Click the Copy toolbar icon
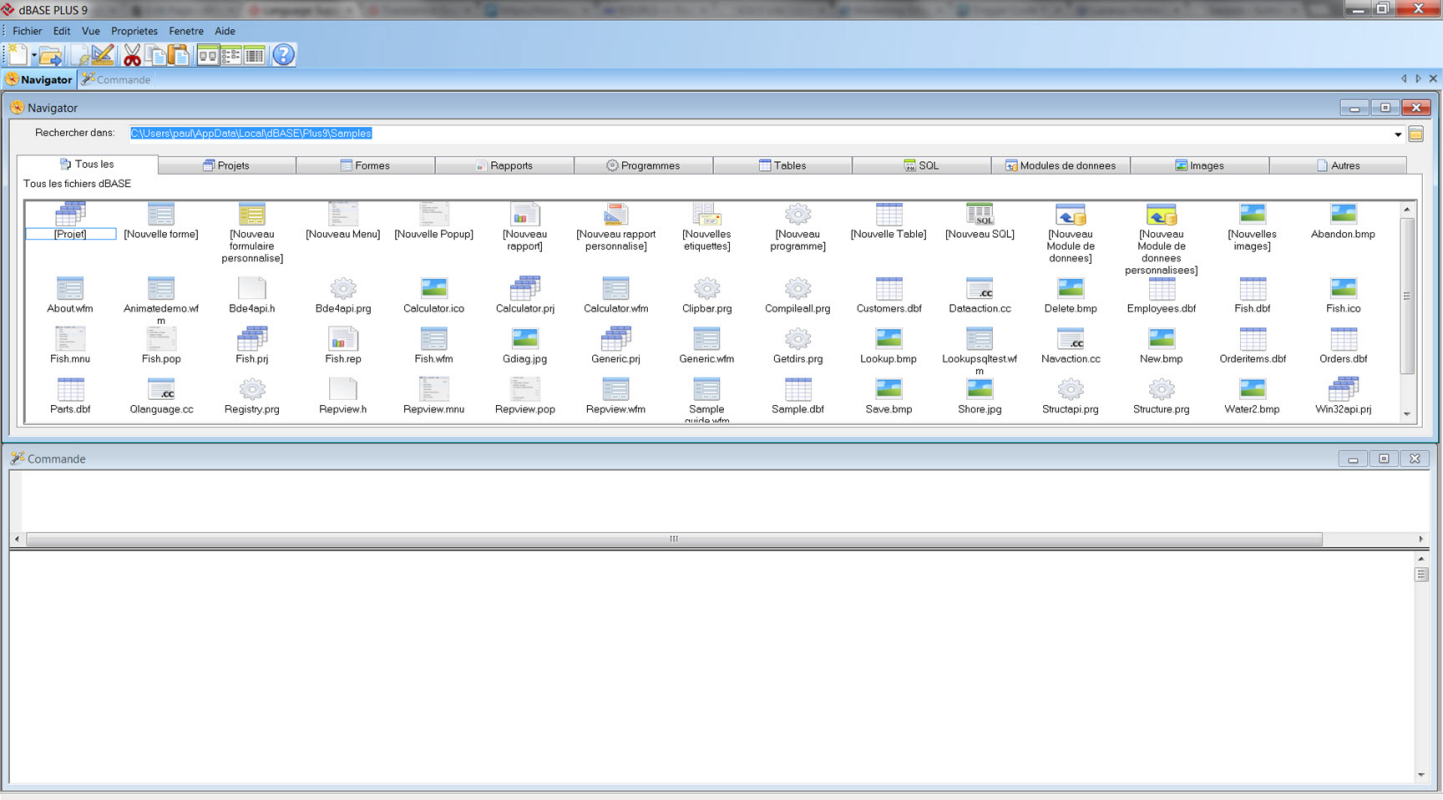This screenshot has height=800, width=1443. [x=155, y=55]
